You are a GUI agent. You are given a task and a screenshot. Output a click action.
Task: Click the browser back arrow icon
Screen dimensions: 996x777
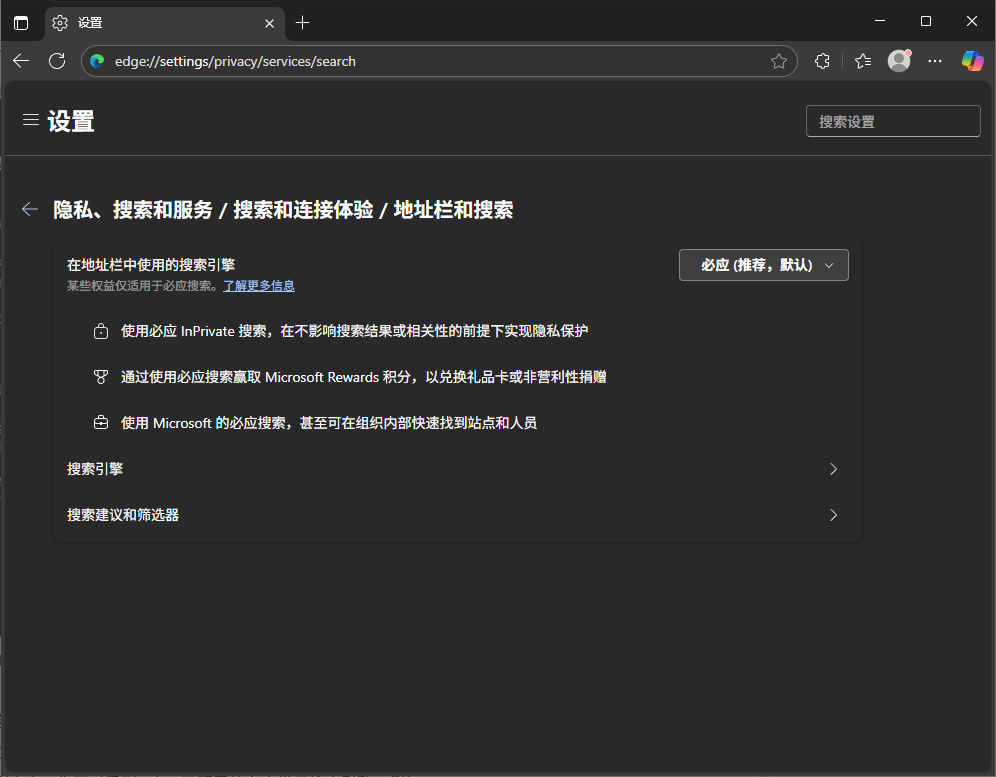21,61
